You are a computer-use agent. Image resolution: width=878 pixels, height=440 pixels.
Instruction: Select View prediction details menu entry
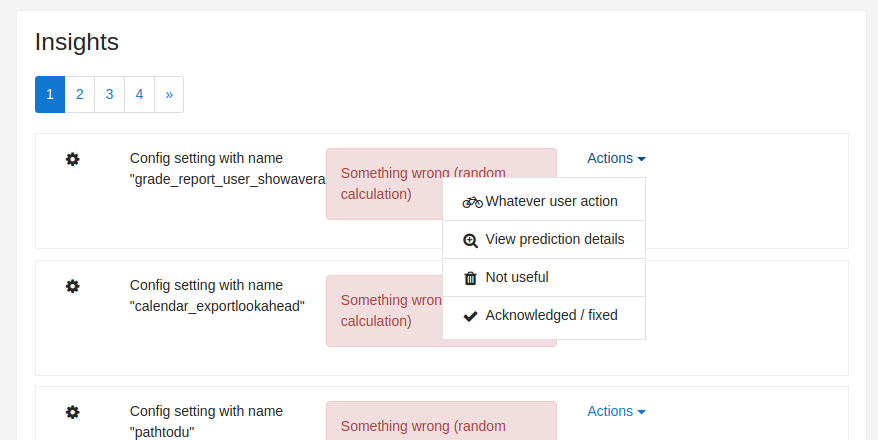tap(544, 240)
